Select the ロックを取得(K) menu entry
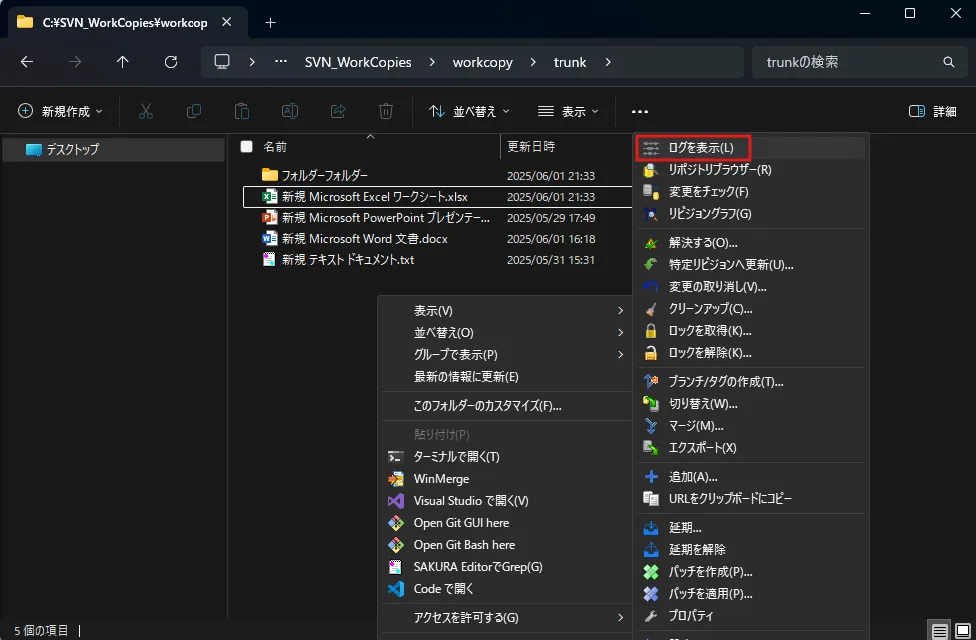Screen dimensions: 976x640 coord(751,331)
